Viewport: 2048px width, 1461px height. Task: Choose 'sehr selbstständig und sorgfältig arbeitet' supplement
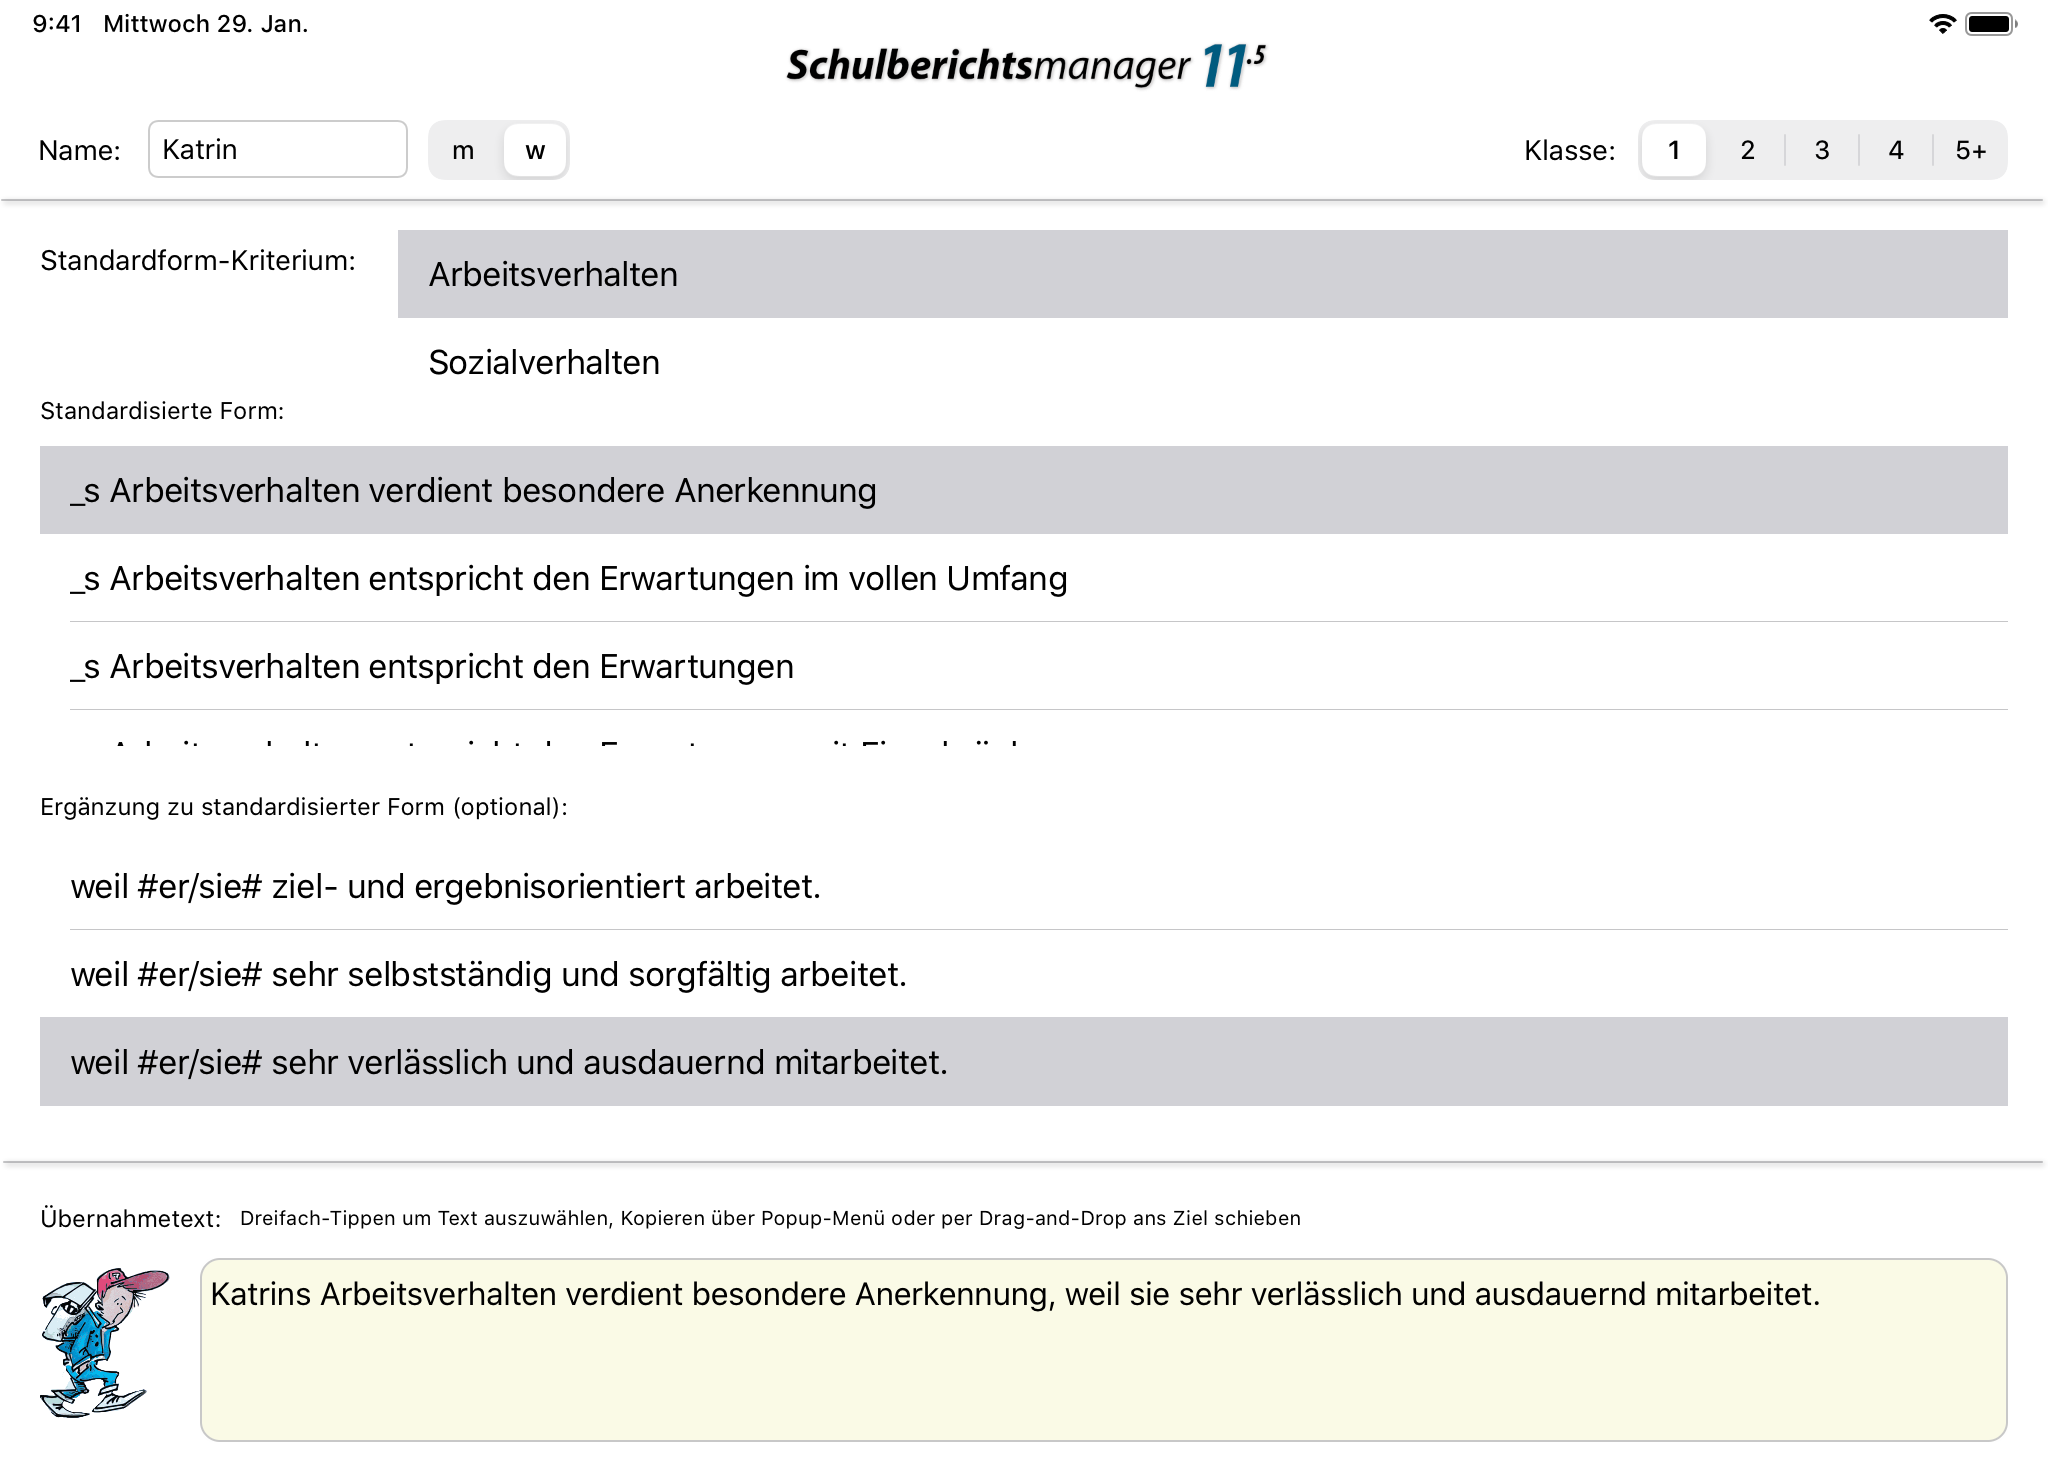click(x=1023, y=974)
